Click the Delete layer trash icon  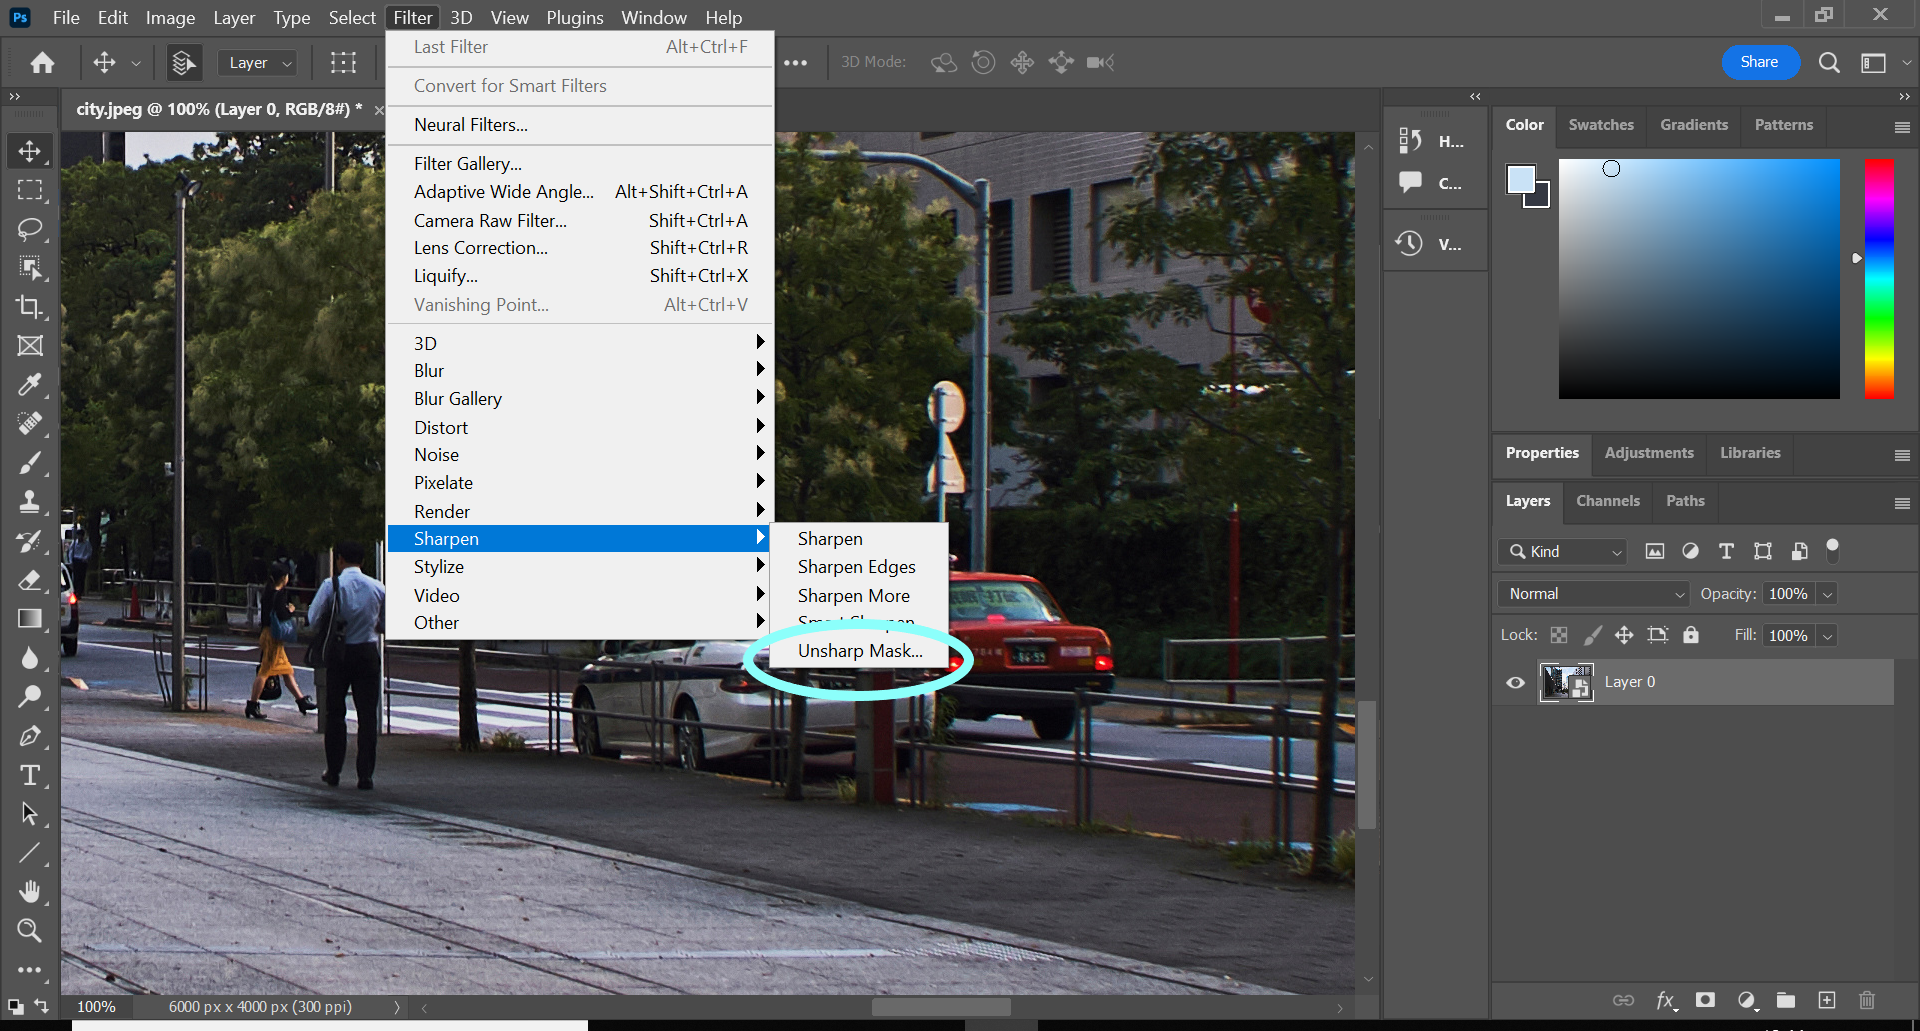pyautogui.click(x=1866, y=1001)
